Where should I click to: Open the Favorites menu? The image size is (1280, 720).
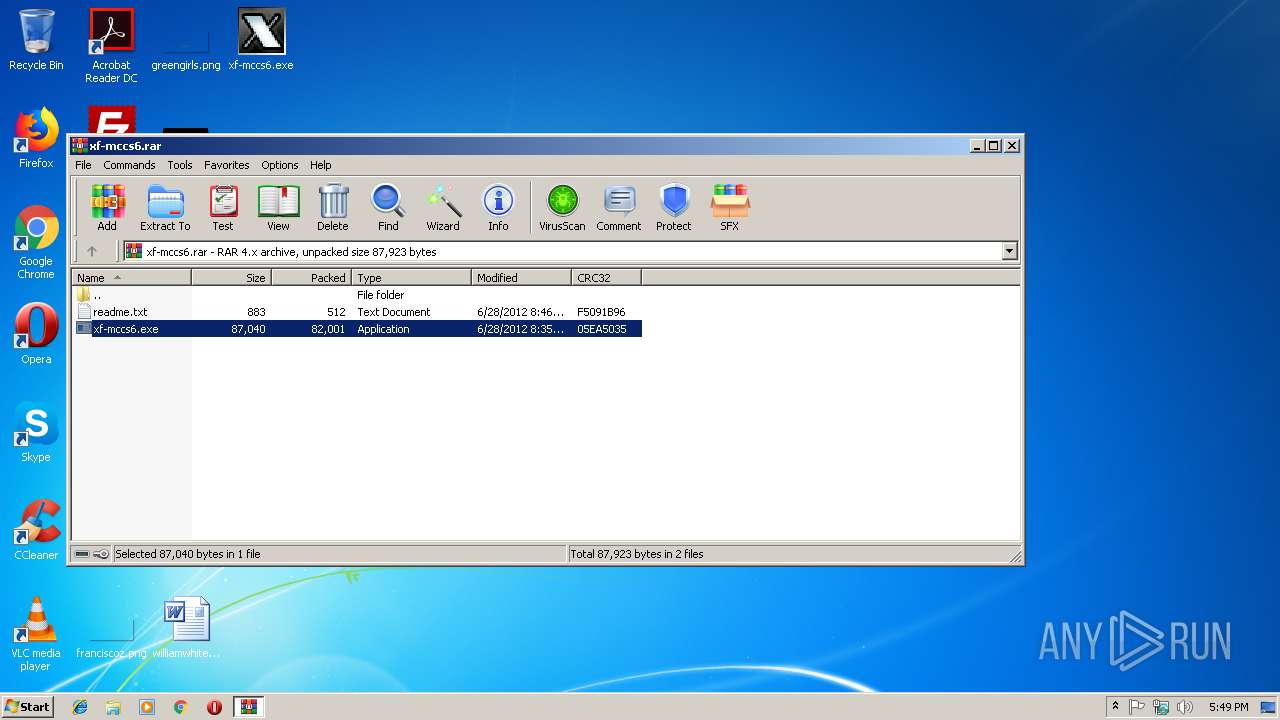tap(227, 165)
